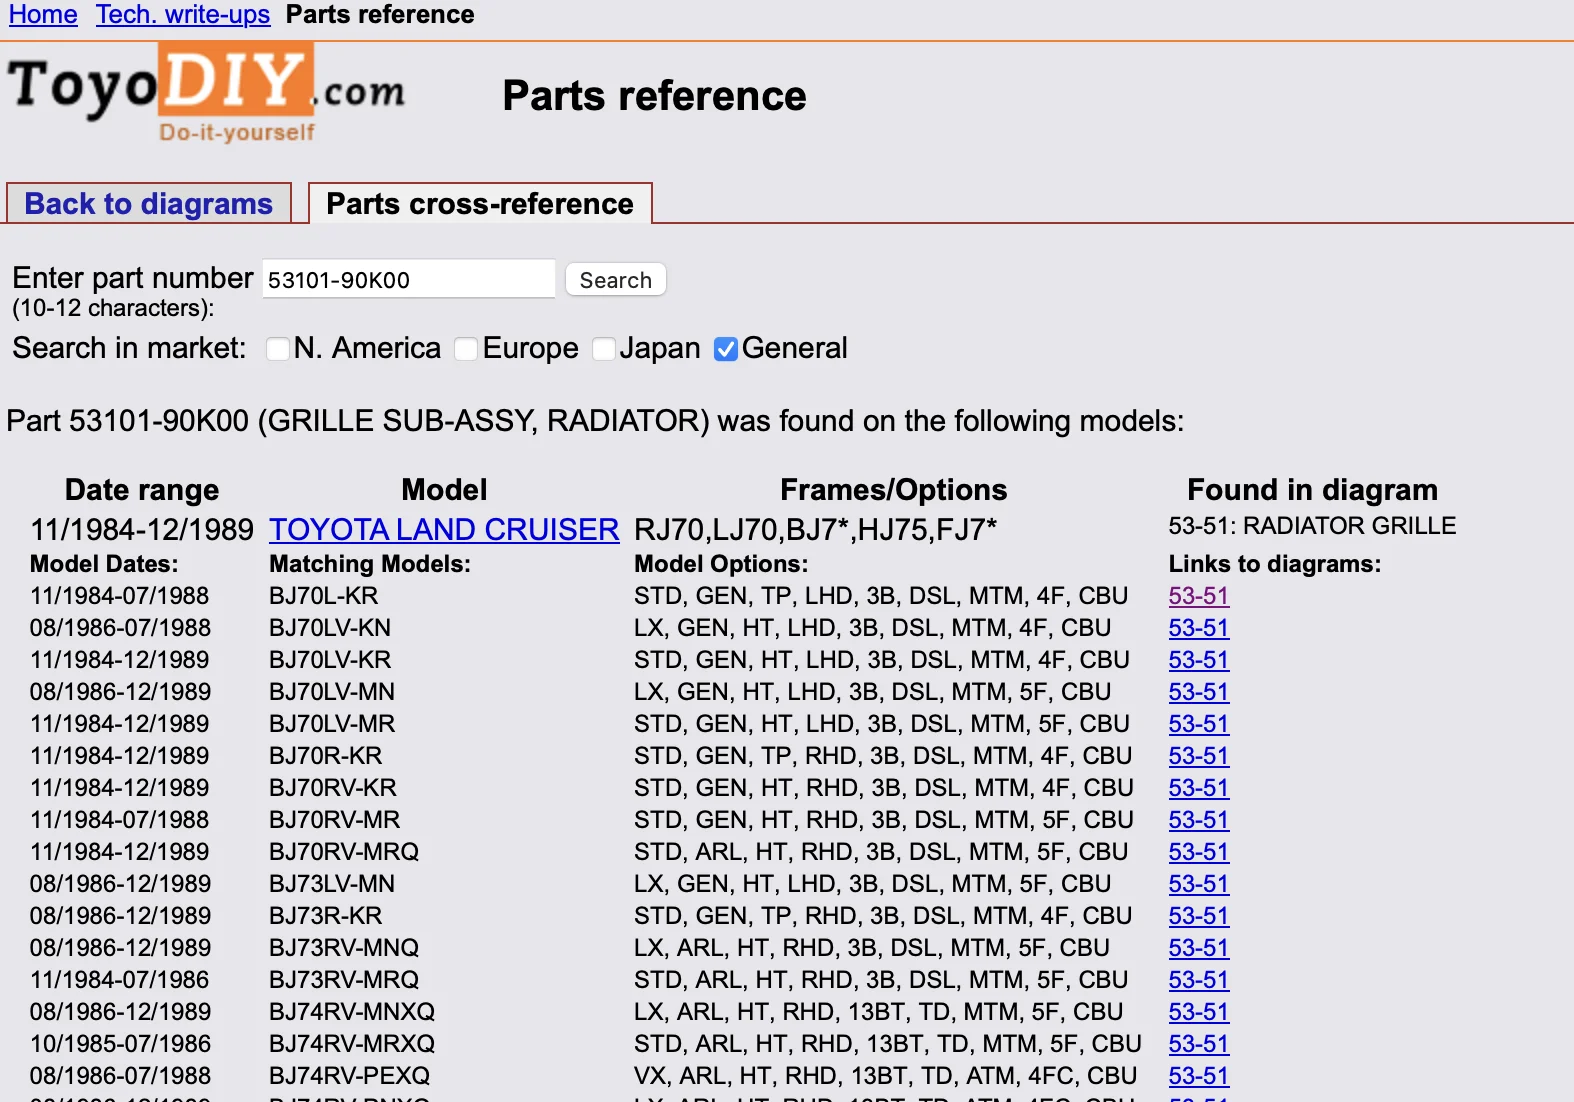The image size is (1574, 1102).
Task: Click date 11/1984-07/1986 in BJ73RV-MRQ row
Action: [120, 980]
